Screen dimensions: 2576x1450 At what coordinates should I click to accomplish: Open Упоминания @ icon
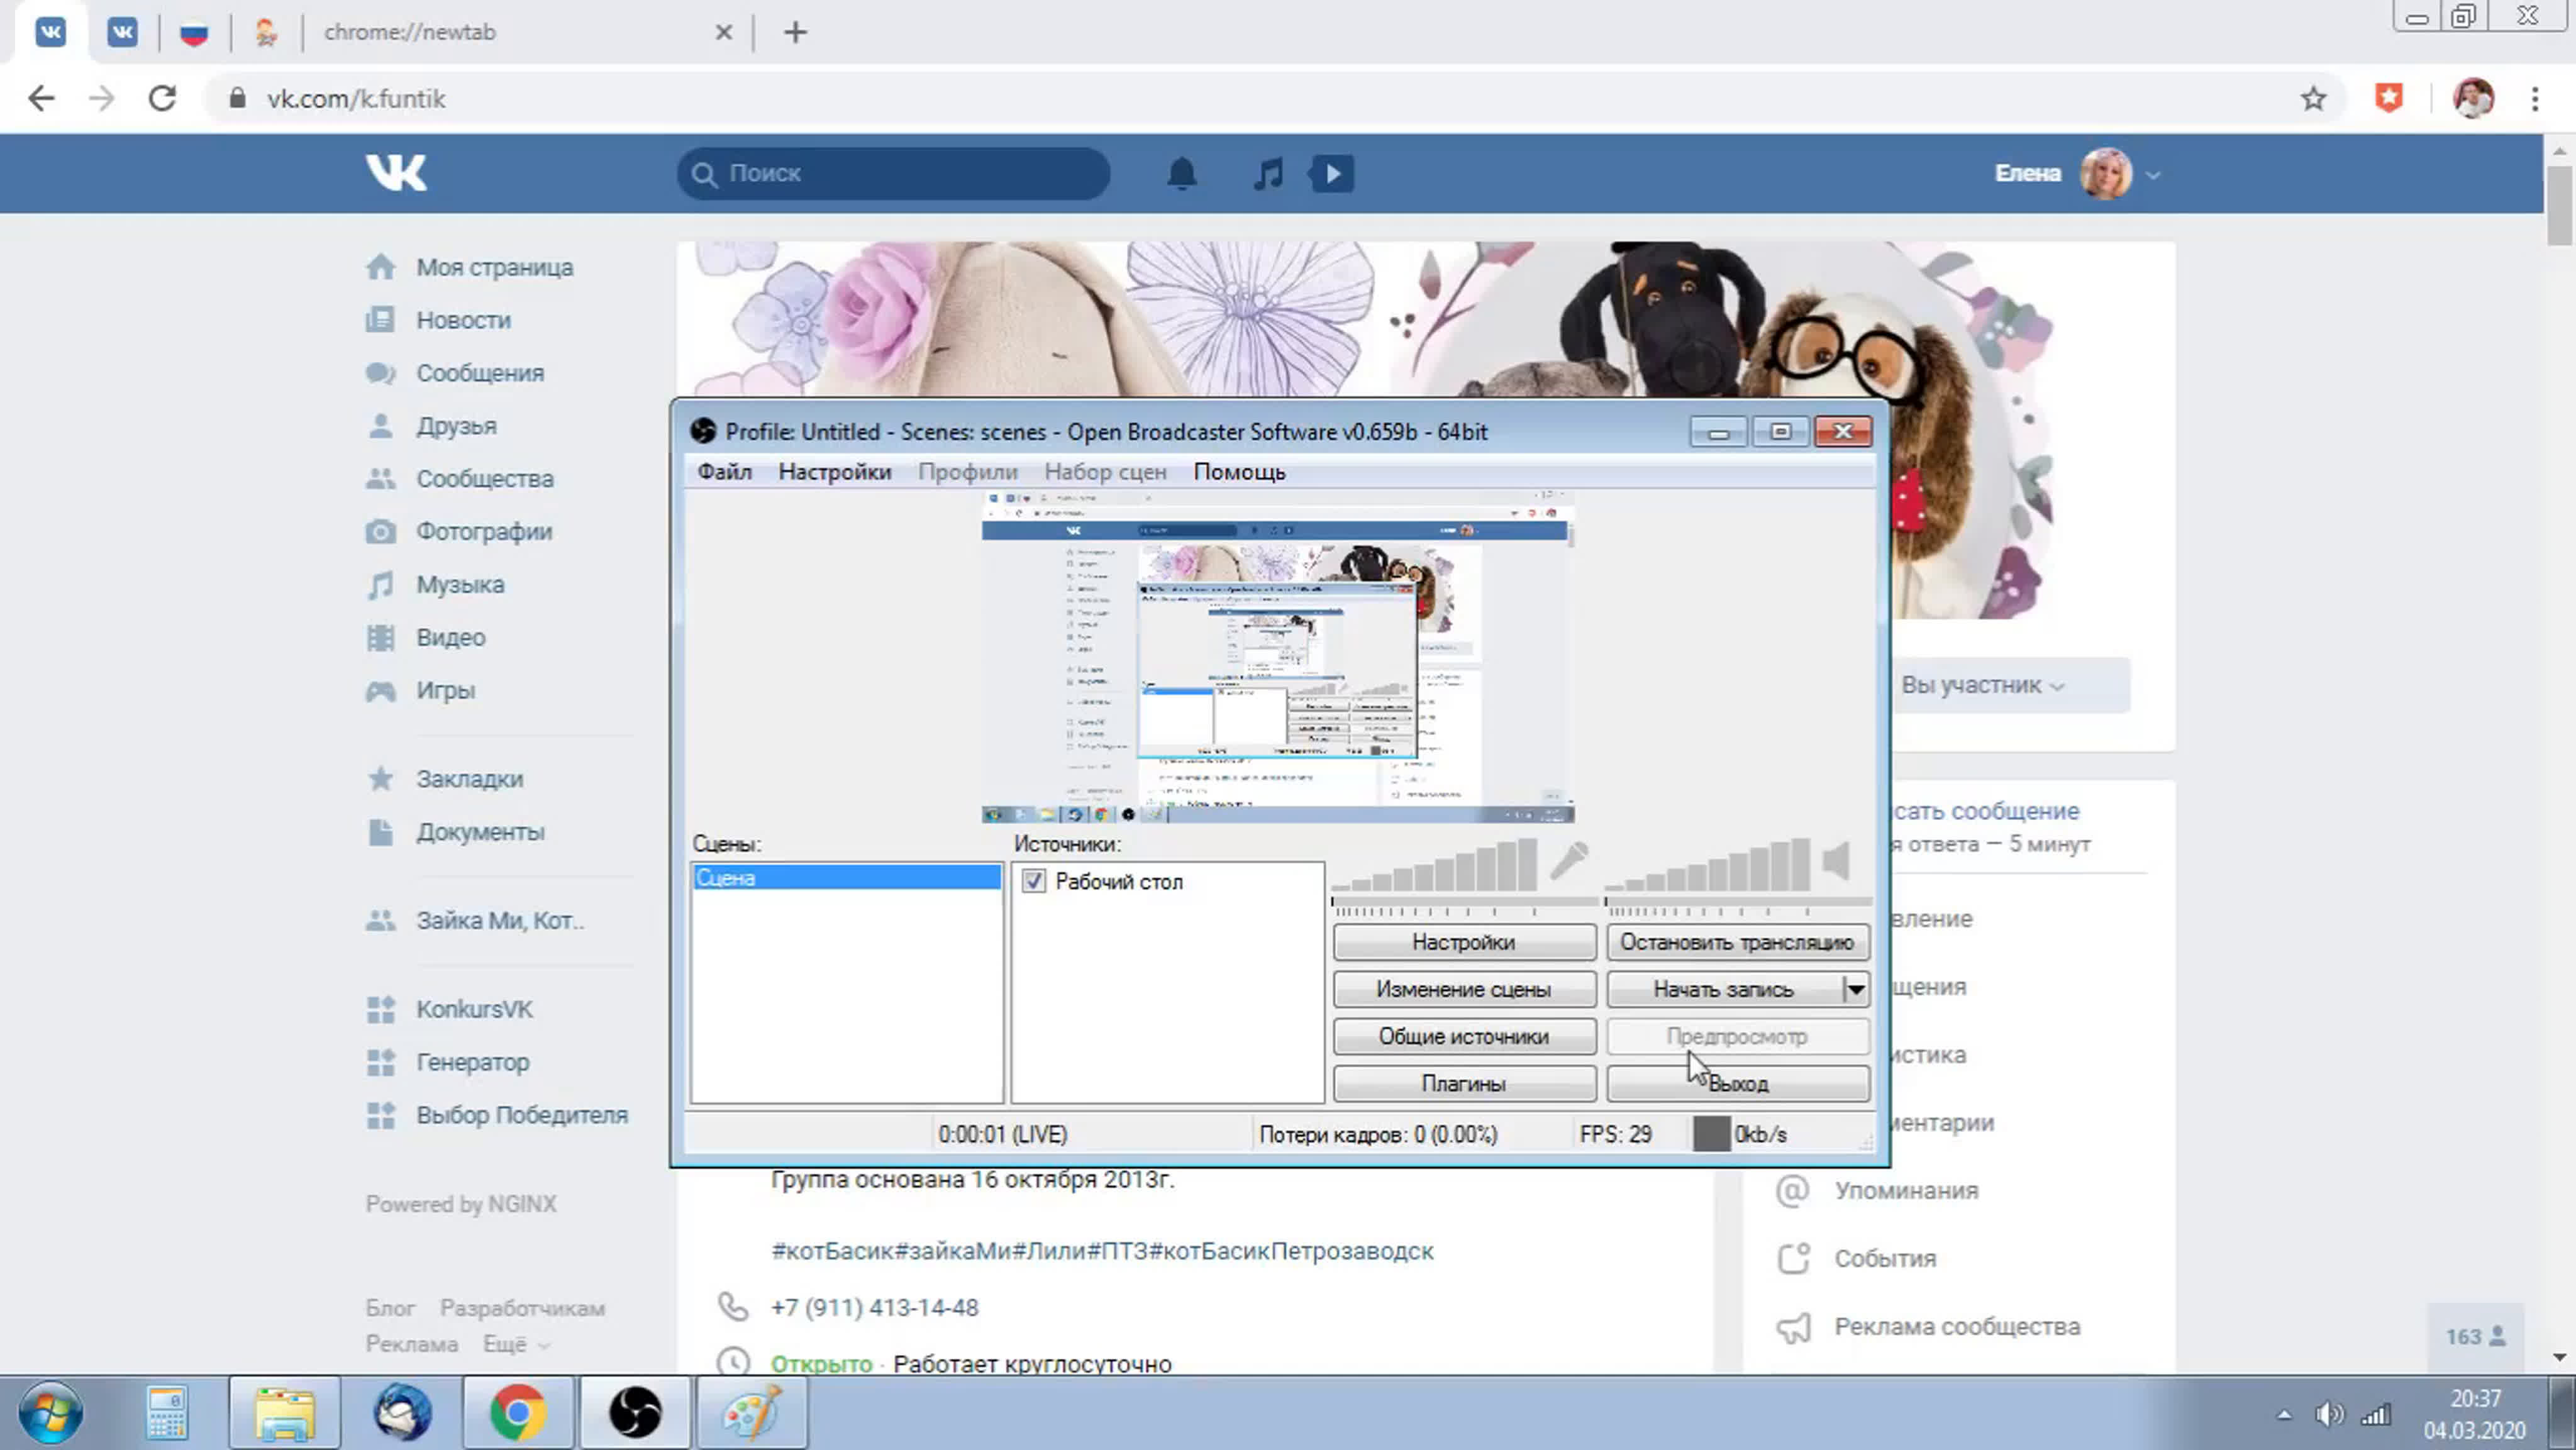pos(1792,1190)
